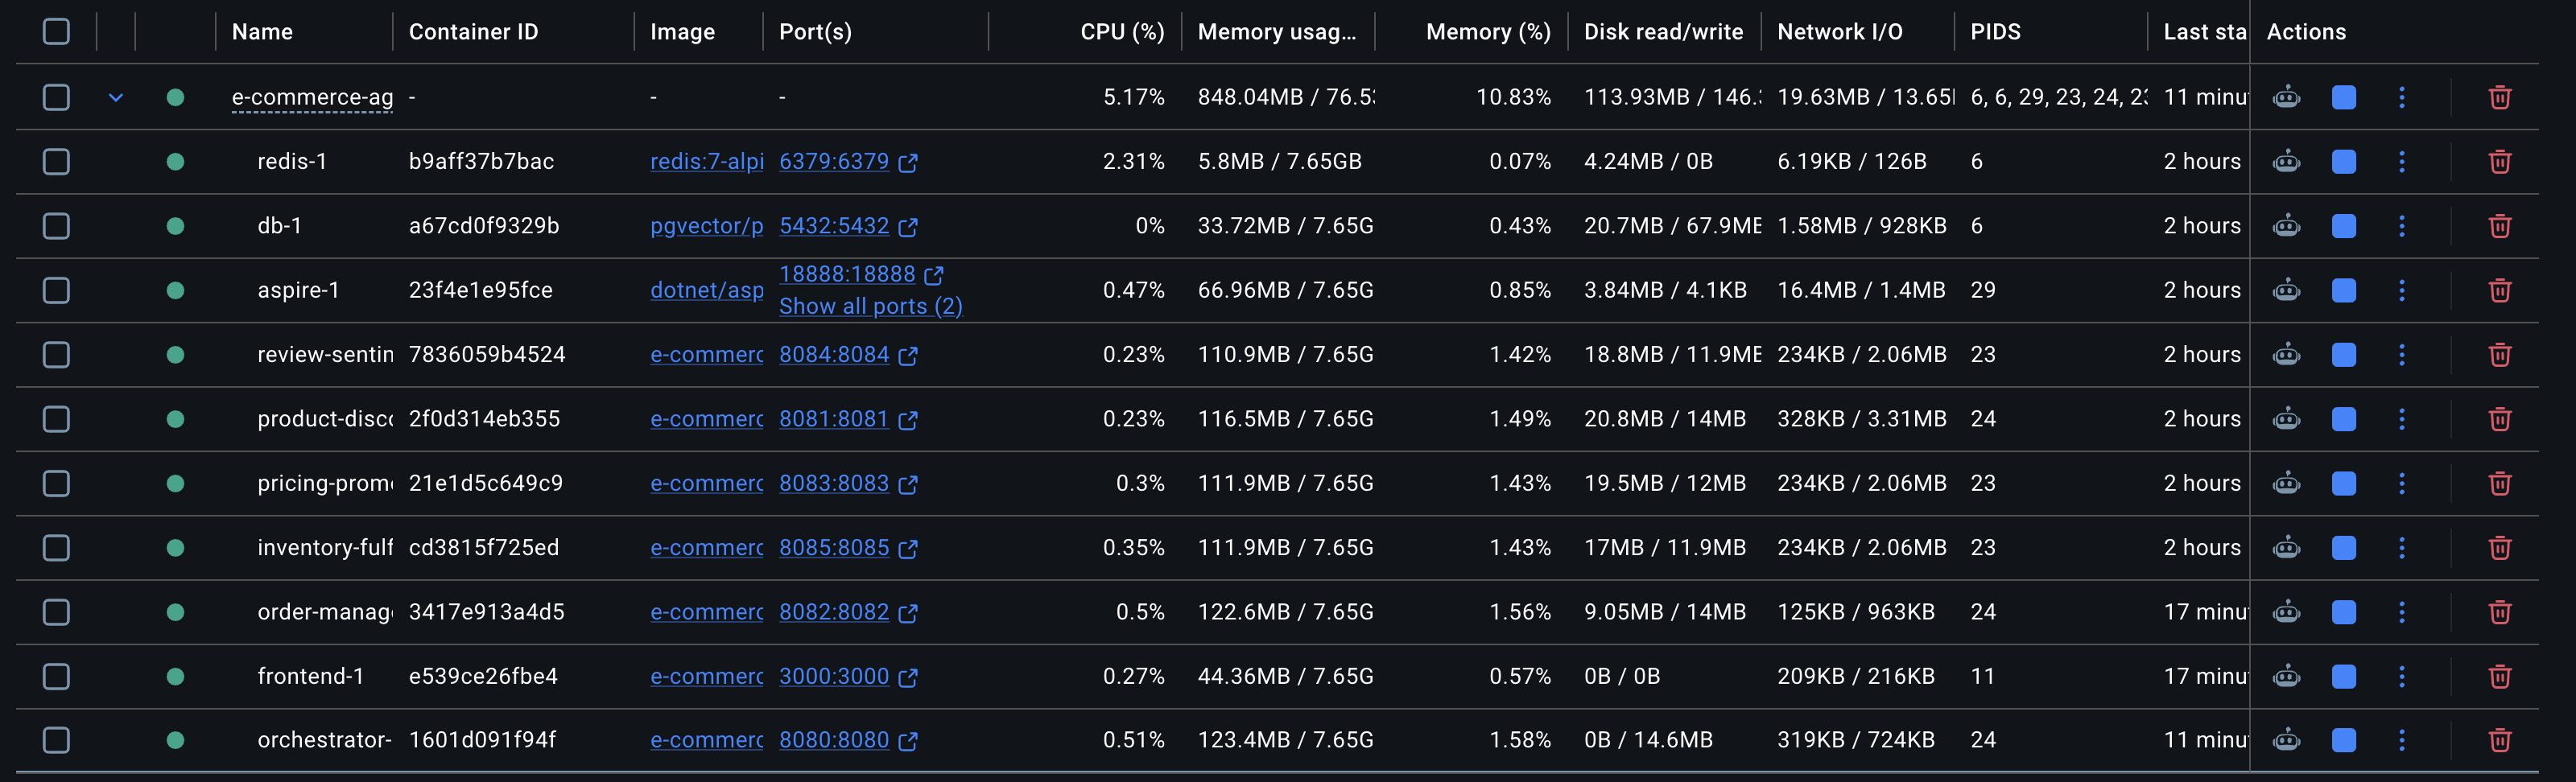Follow the 6379:6379 port link
Viewport: 2576px width, 782px height.
coord(835,161)
